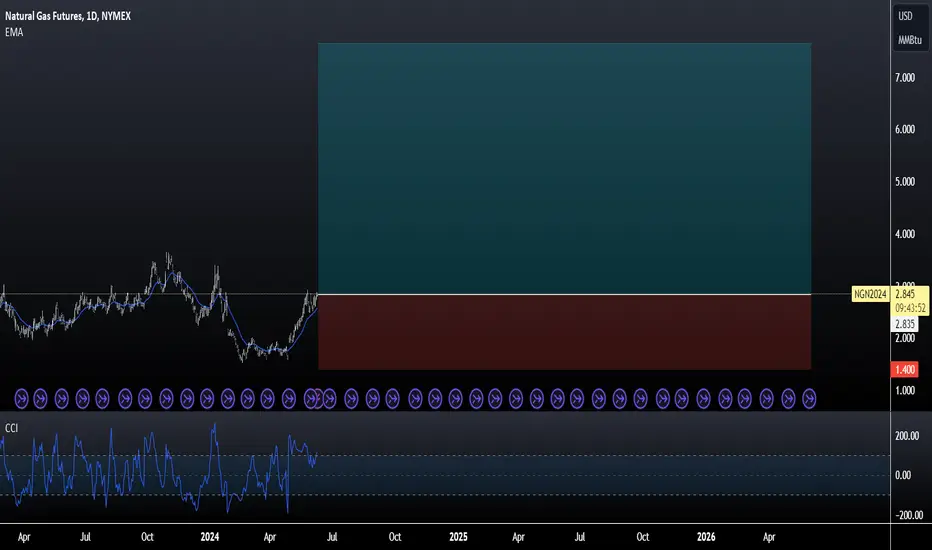Viewport: 932px width, 550px height.
Task: Click the 200.00 CCI scale value
Action: (907, 436)
